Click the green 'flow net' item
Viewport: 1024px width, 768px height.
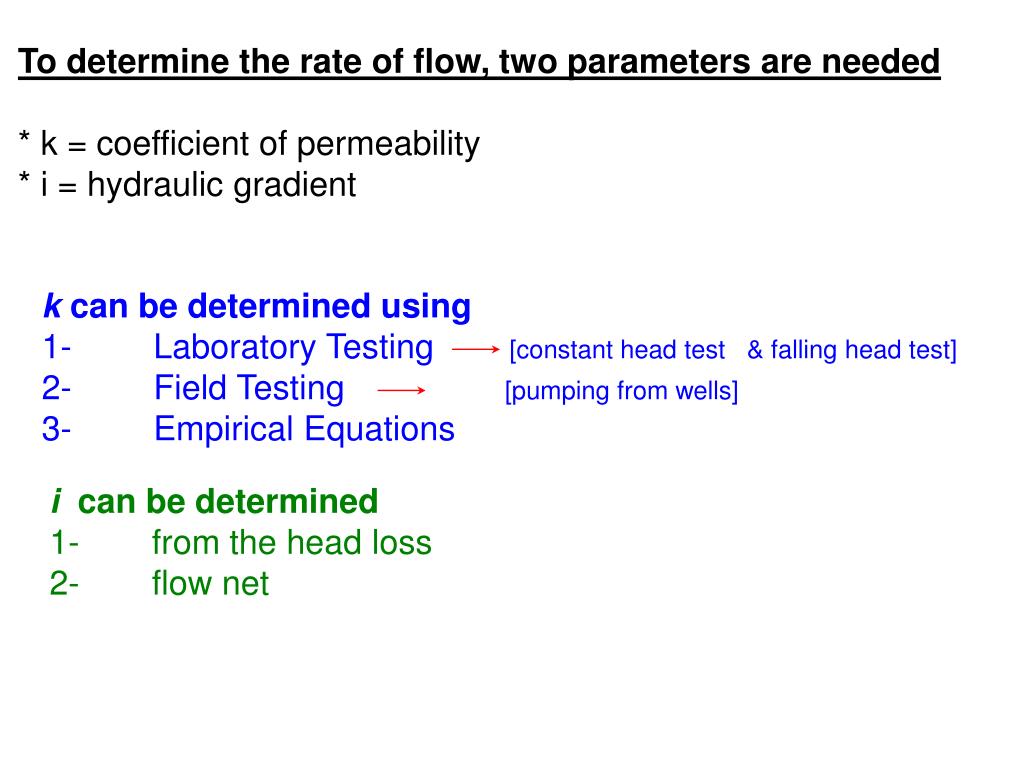coord(210,584)
